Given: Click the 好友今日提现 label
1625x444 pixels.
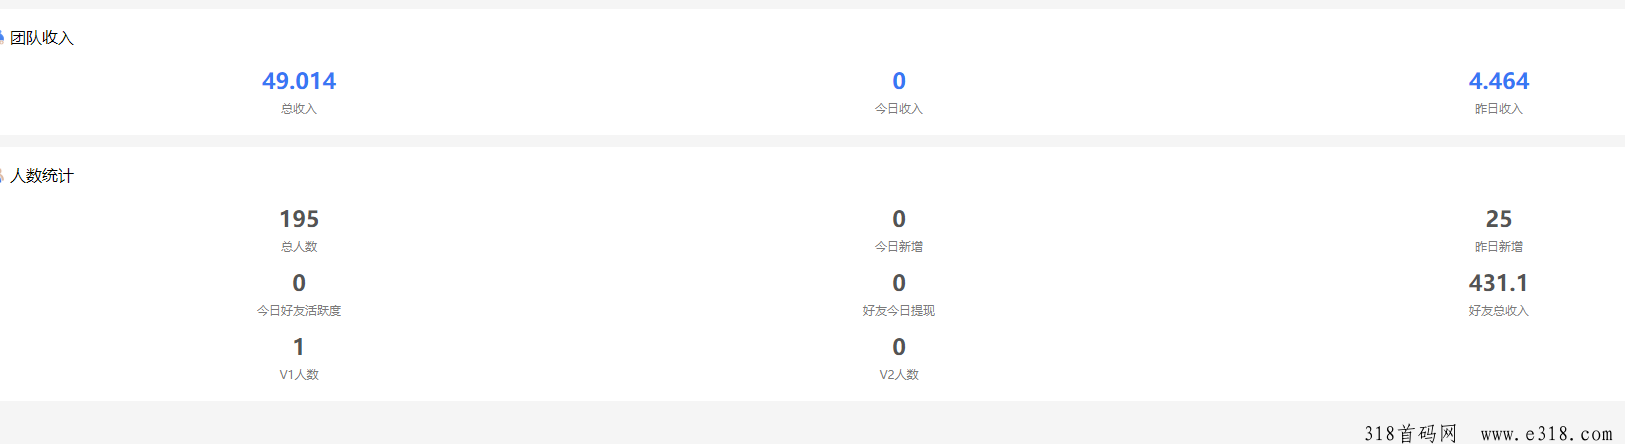Looking at the screenshot, I should click(x=899, y=311).
